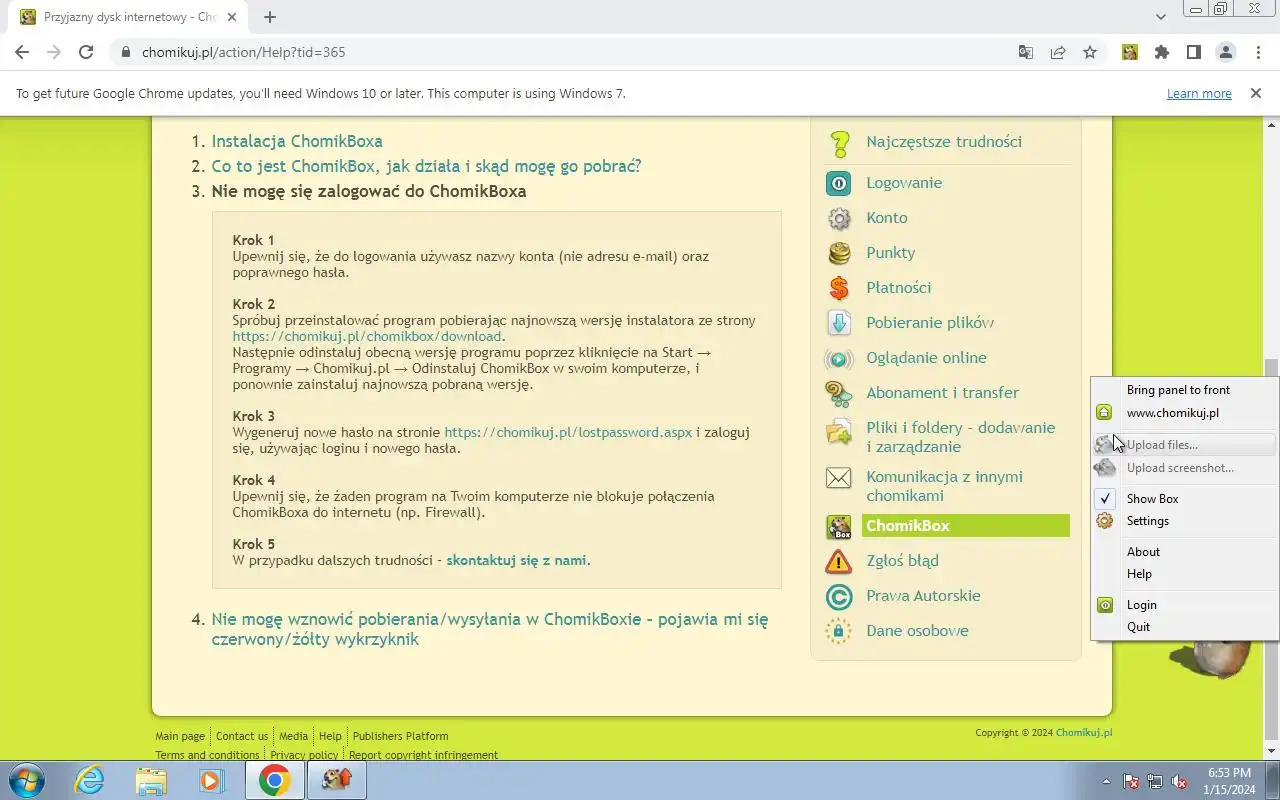Click Learn more in update notice

pyautogui.click(x=1199, y=94)
